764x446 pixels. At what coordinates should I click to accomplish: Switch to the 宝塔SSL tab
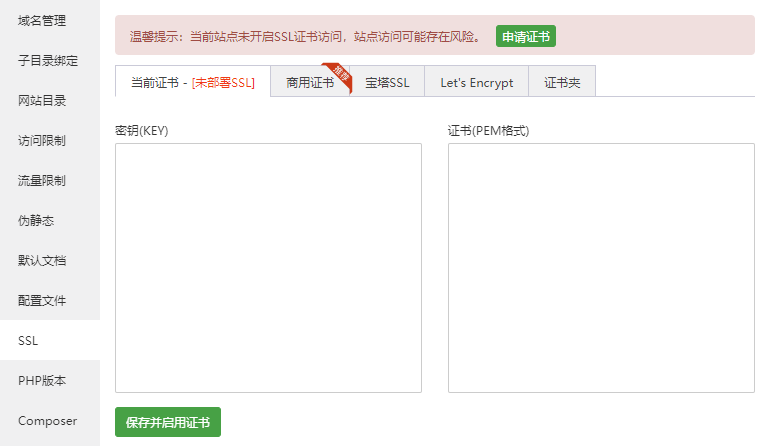click(x=387, y=82)
